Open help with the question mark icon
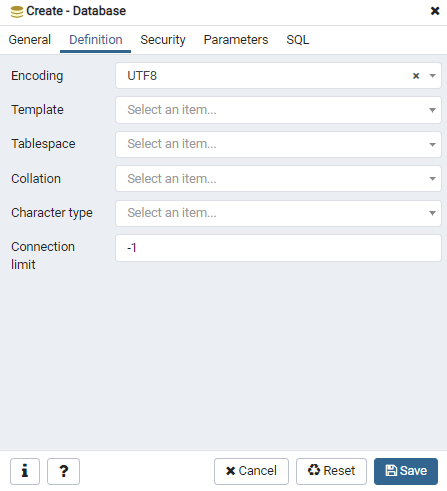Image resolution: width=447 pixels, height=491 pixels. tap(63, 471)
